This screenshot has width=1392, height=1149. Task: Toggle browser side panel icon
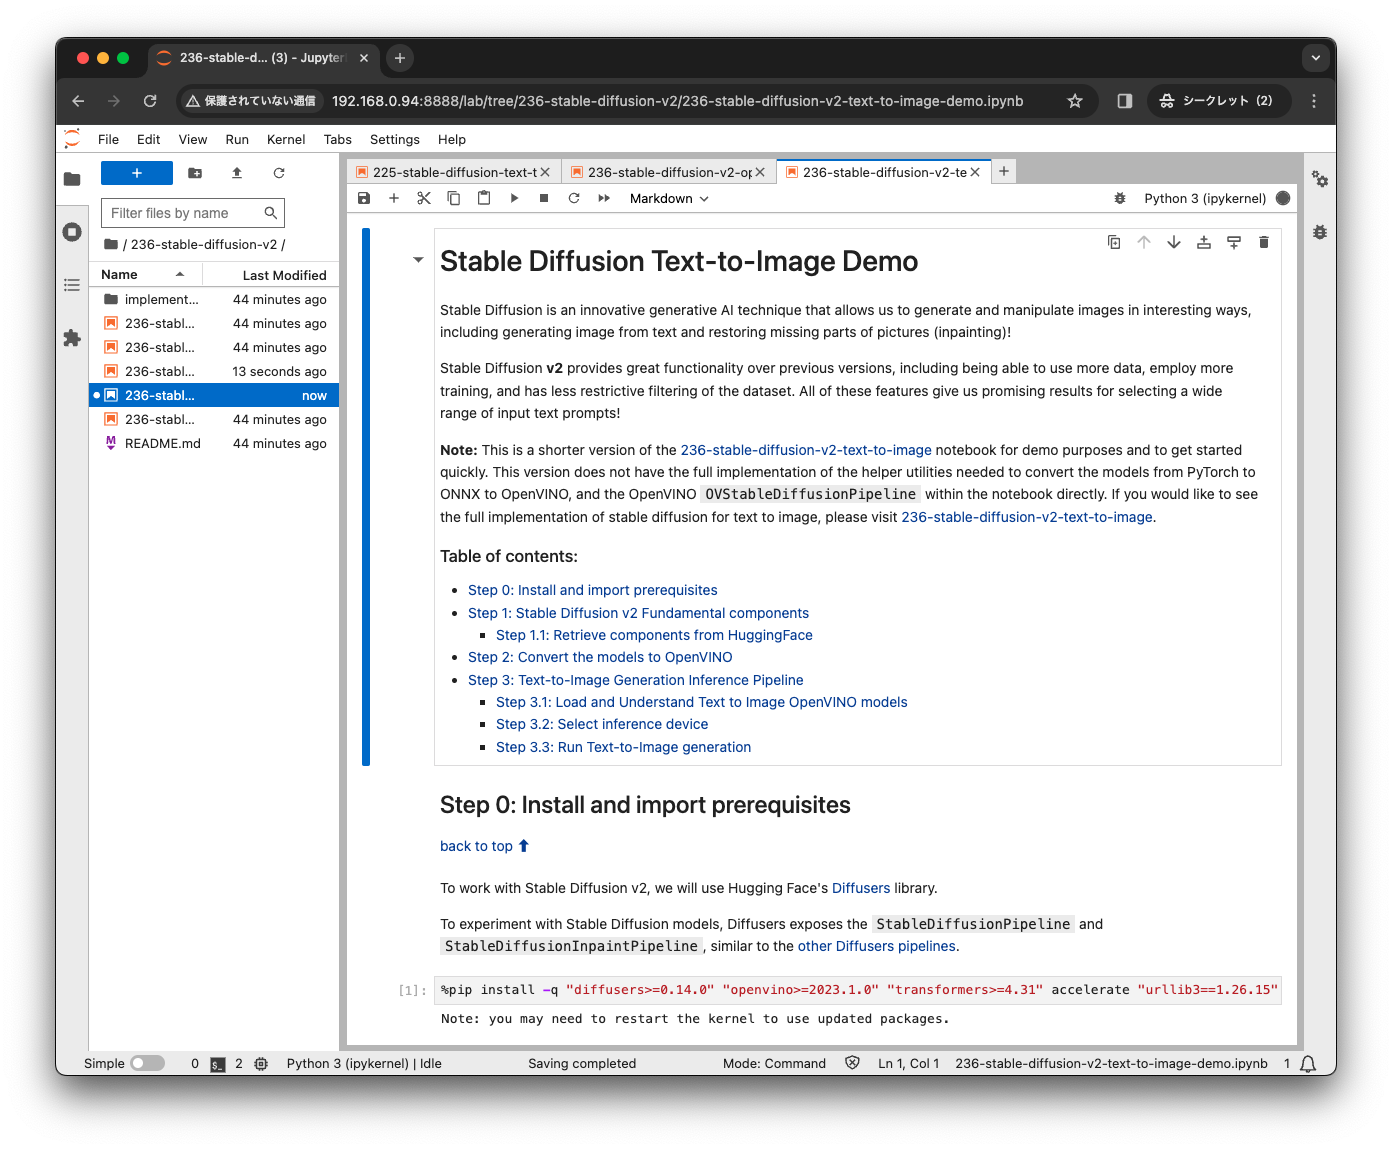1125,100
